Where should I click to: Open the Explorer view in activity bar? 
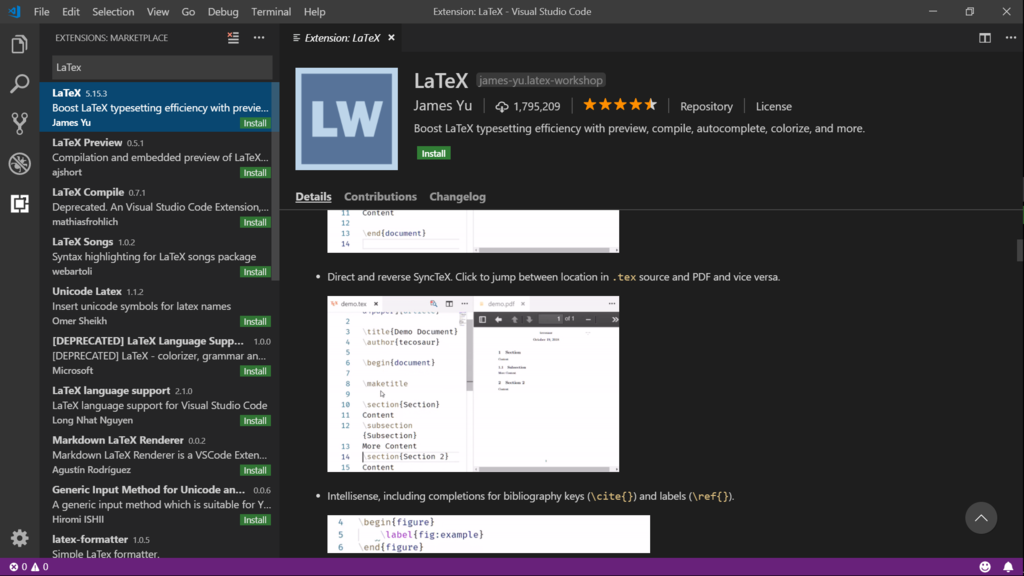coord(20,44)
